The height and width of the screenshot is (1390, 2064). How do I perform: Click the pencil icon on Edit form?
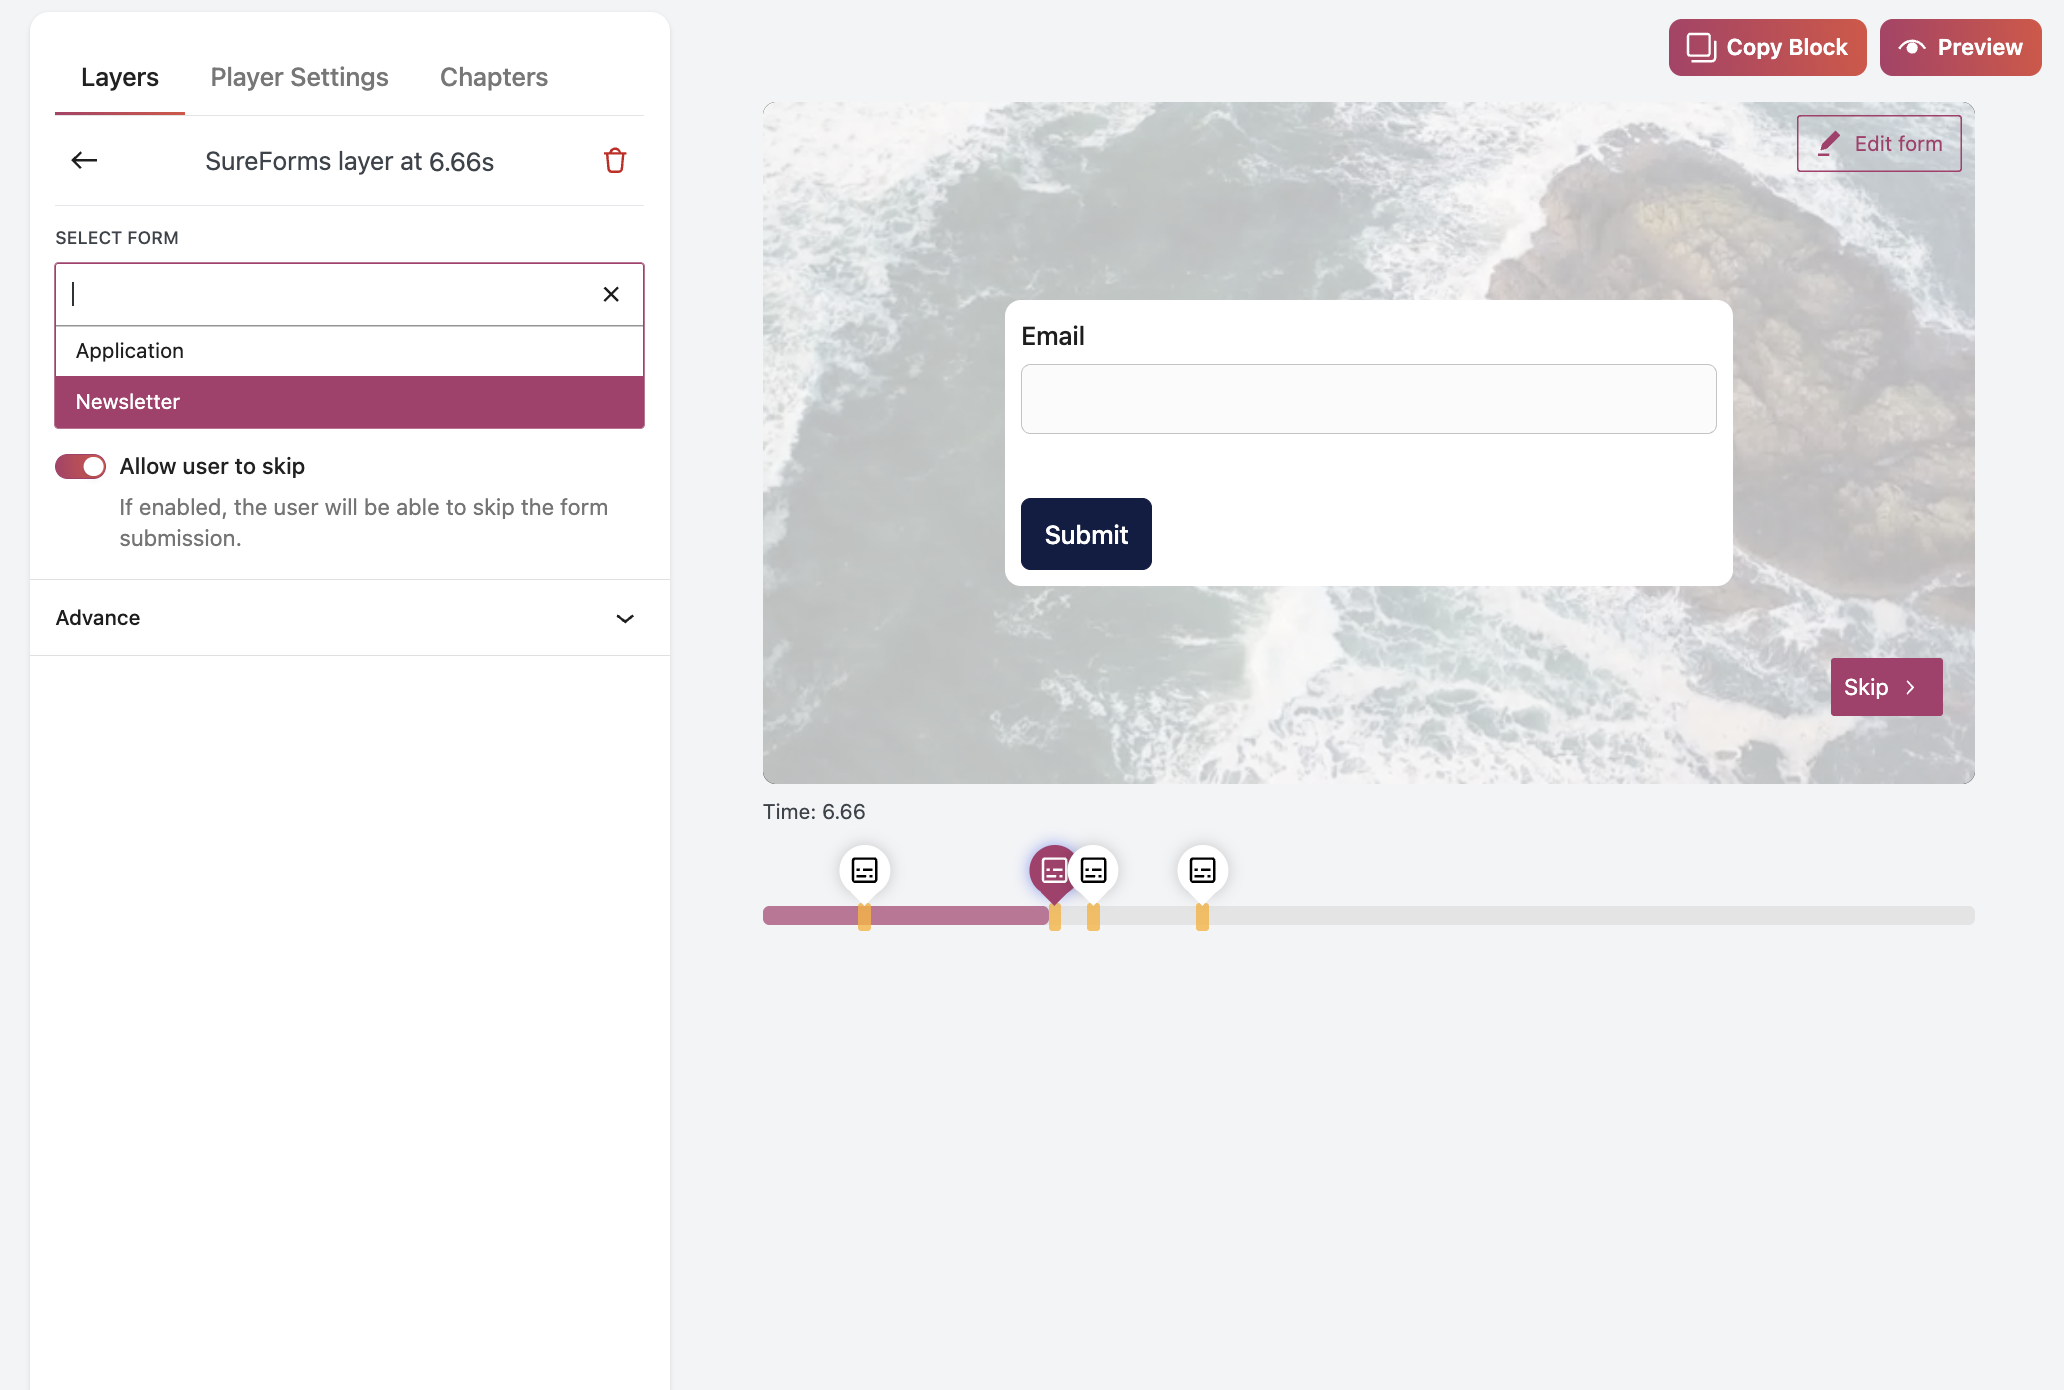(1829, 143)
